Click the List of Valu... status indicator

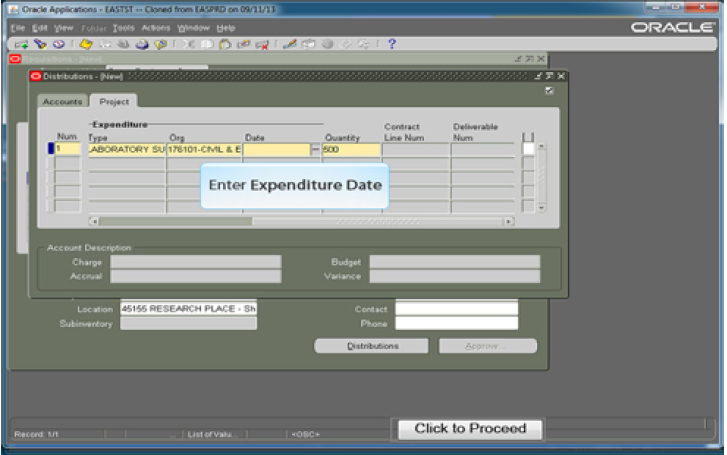(x=212, y=435)
